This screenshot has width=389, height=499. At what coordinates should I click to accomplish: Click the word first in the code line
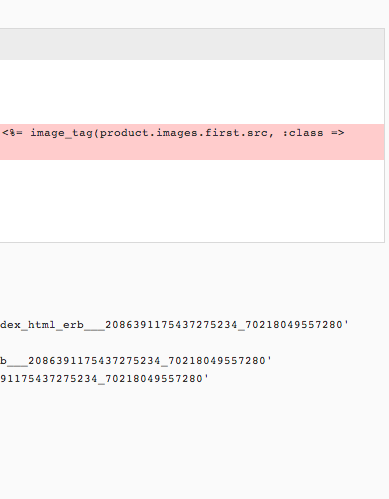pos(222,133)
